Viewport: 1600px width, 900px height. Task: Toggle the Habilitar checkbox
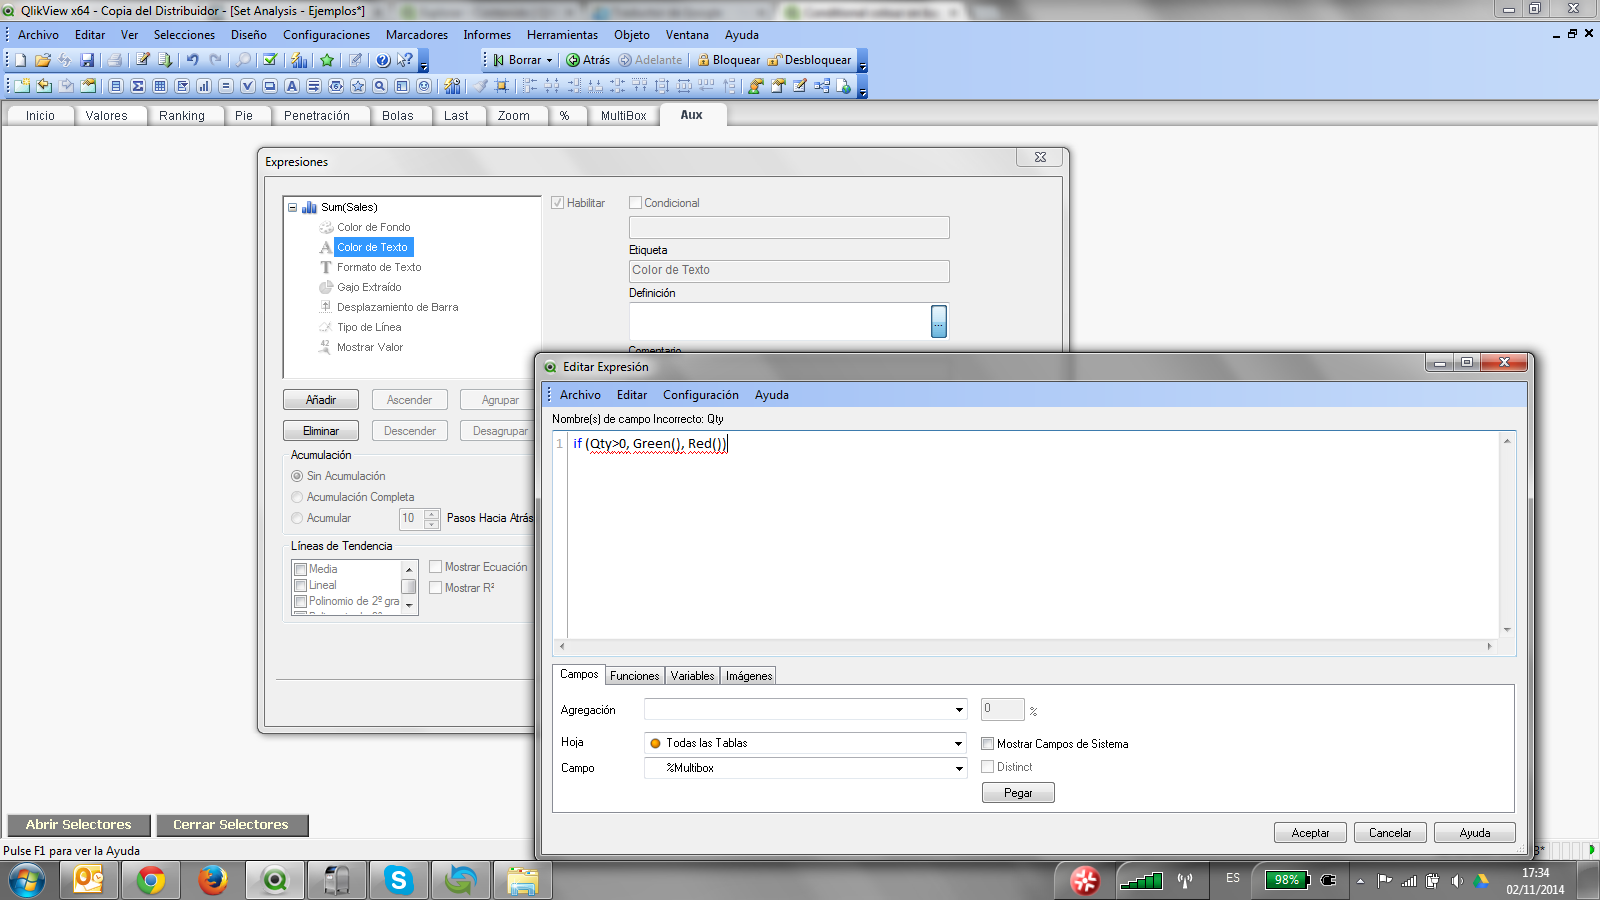[558, 203]
